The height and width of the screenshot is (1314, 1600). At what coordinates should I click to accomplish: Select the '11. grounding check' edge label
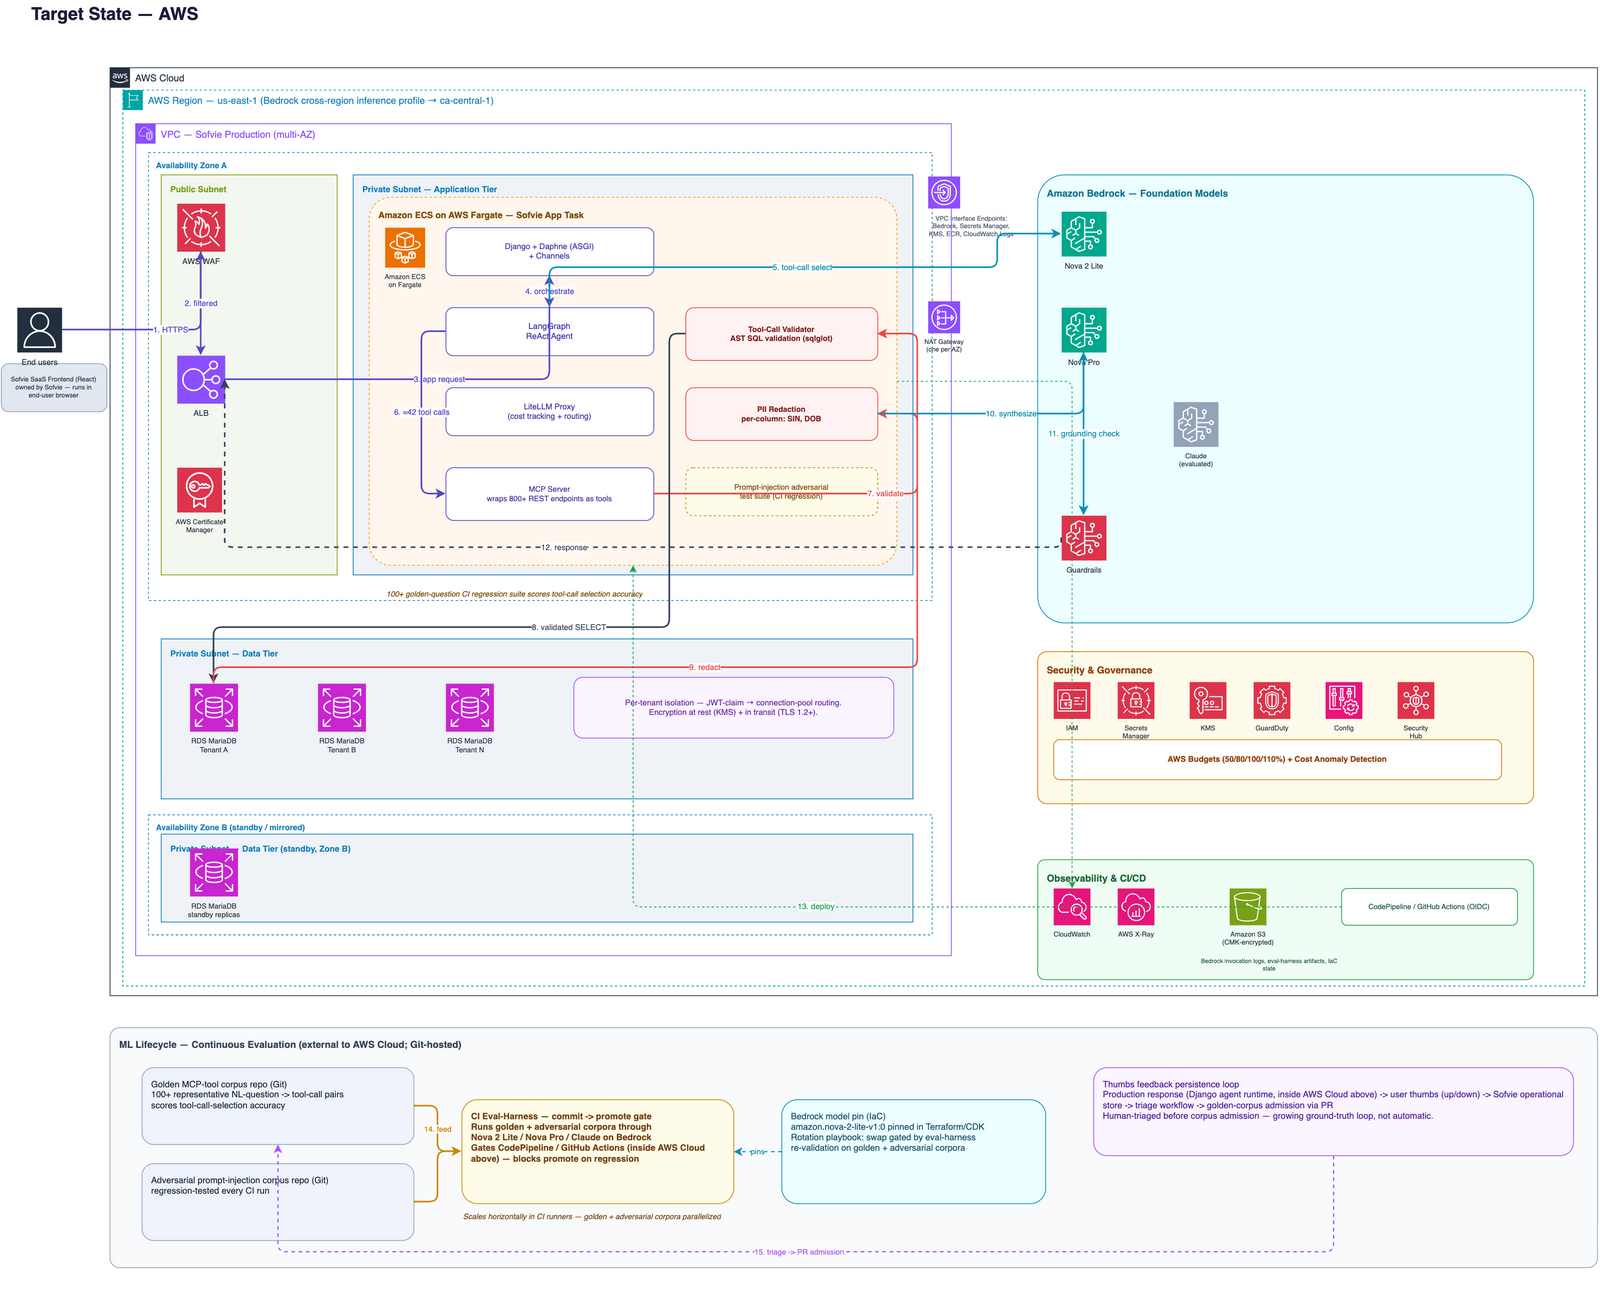1084,434
